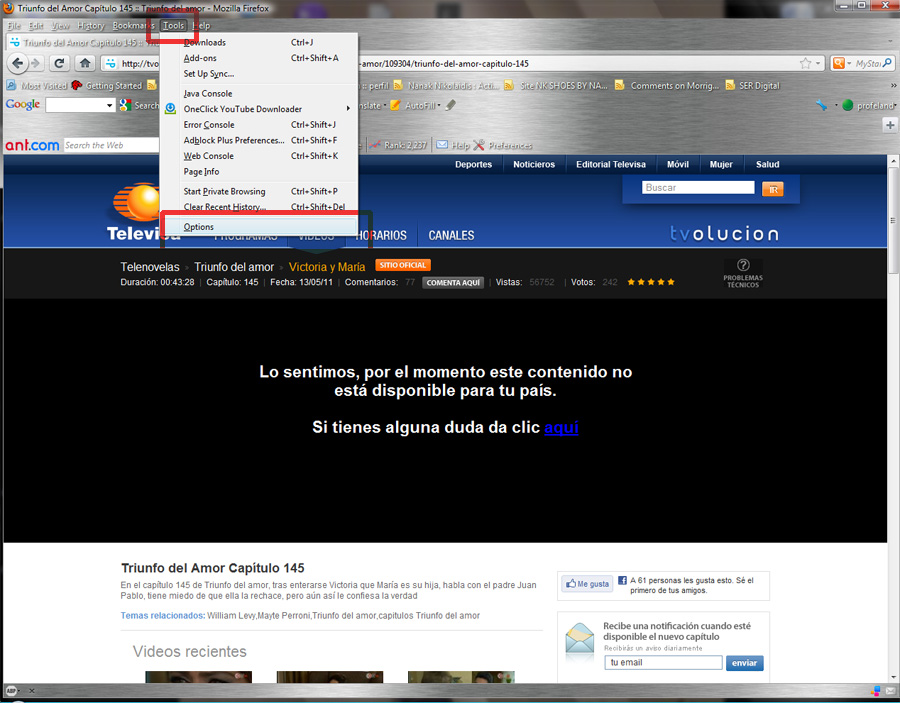Choose Clear Recent History... entry
The height and width of the screenshot is (703, 900).
click(259, 207)
